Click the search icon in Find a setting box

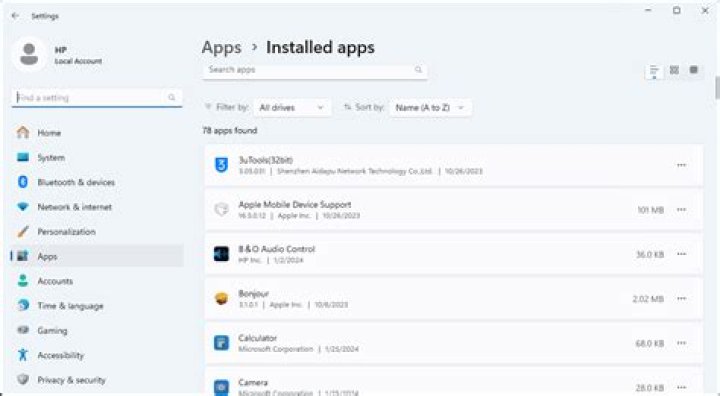coord(172,97)
